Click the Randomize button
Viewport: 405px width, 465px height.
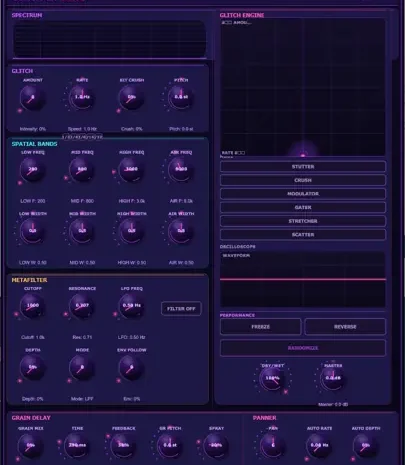click(x=303, y=348)
